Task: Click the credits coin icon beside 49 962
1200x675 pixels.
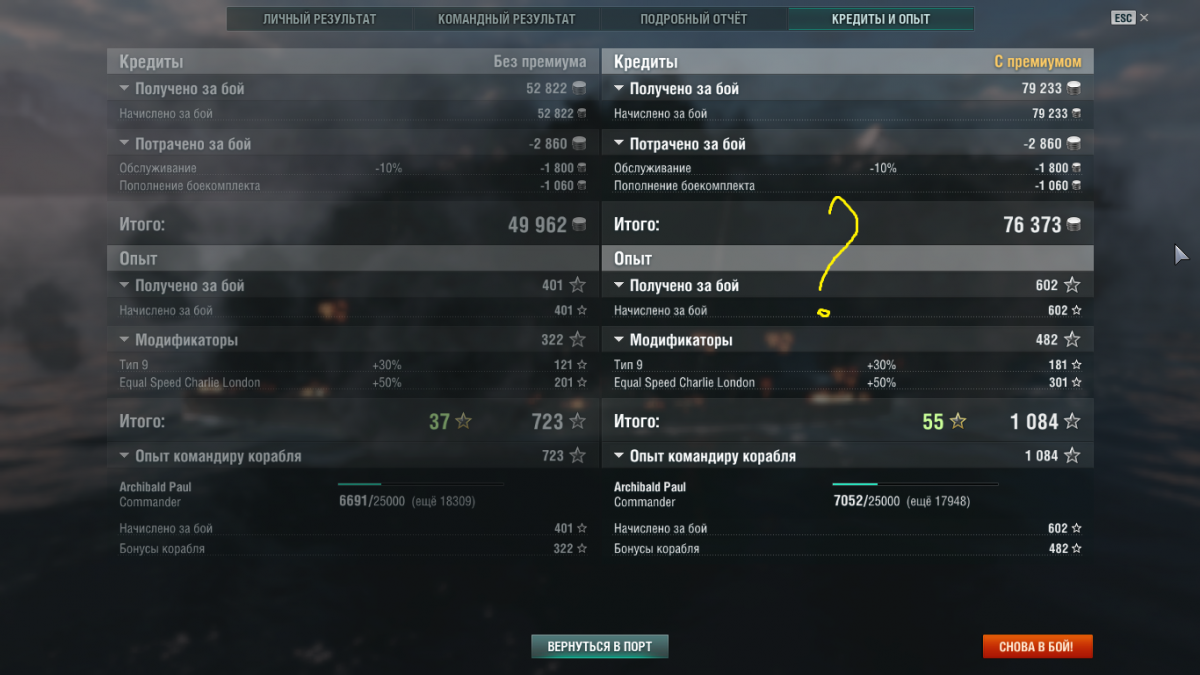Action: pyautogui.click(x=579, y=225)
